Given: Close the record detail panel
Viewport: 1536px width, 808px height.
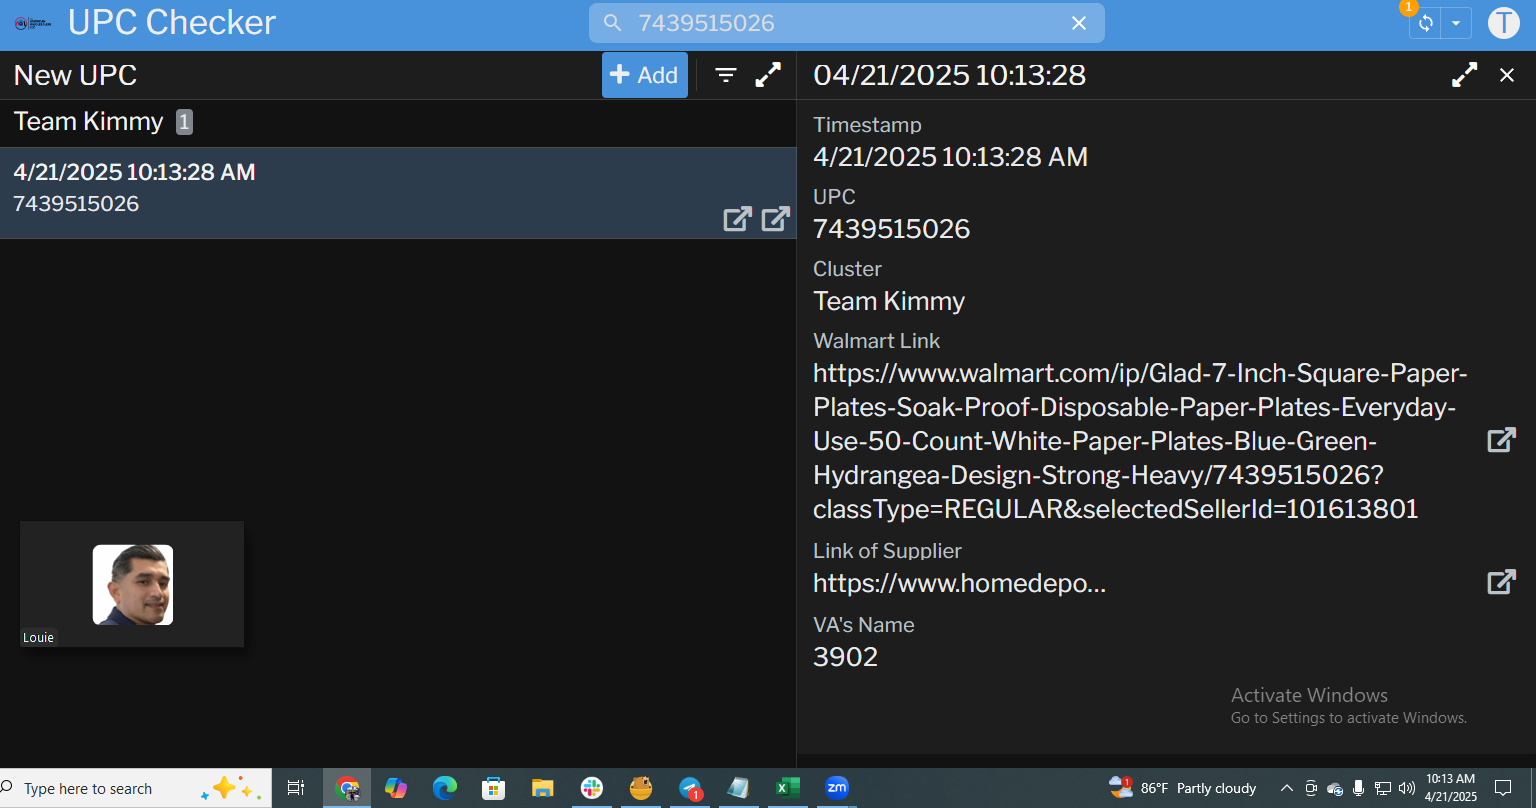Looking at the screenshot, I should 1507,75.
